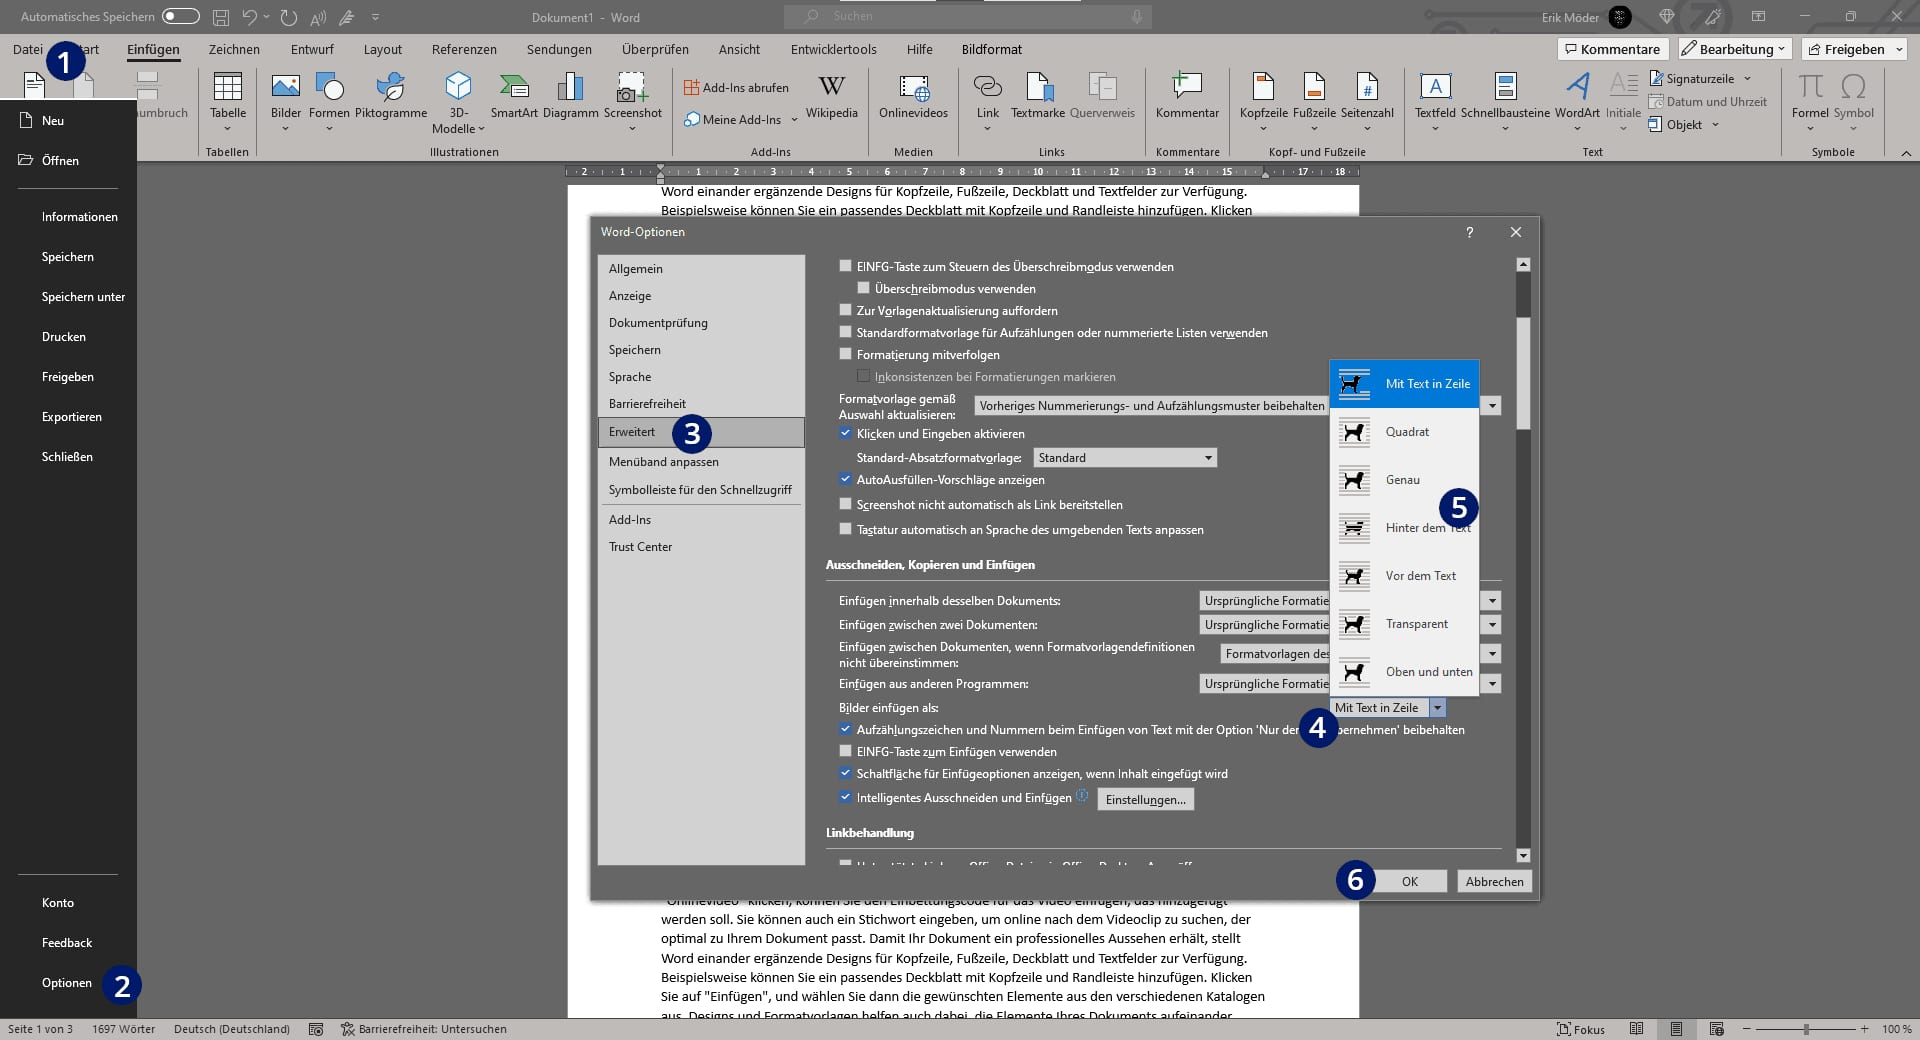Open Kopfzeile header options
This screenshot has height=1040, width=1920.
(x=1263, y=100)
